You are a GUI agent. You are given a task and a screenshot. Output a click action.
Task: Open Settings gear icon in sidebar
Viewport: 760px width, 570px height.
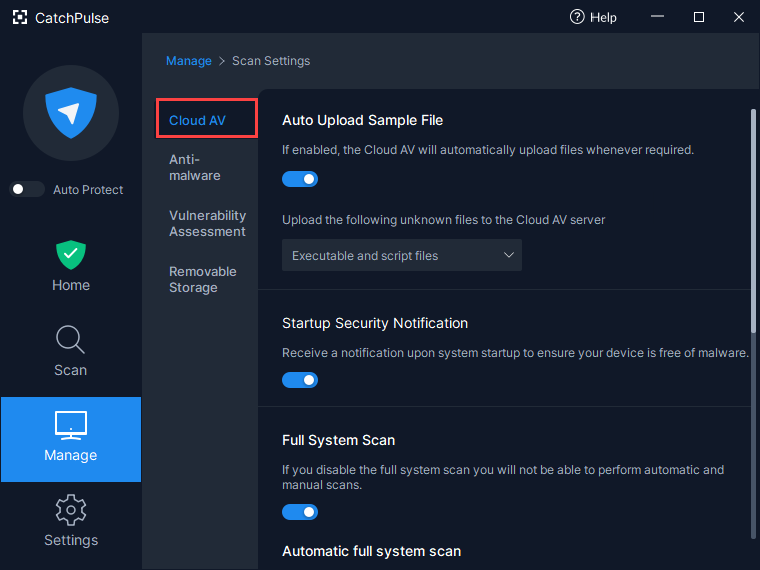[x=71, y=510]
